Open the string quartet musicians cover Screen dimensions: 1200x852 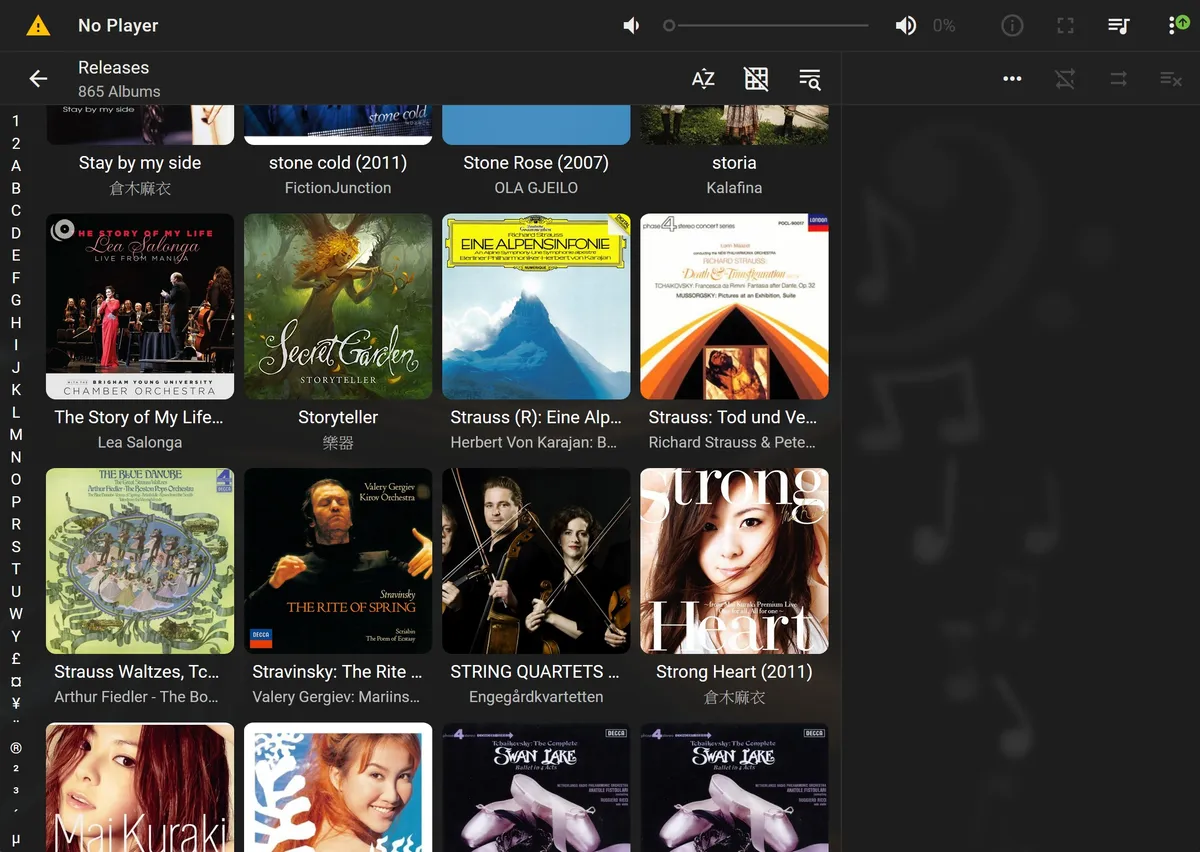click(536, 561)
